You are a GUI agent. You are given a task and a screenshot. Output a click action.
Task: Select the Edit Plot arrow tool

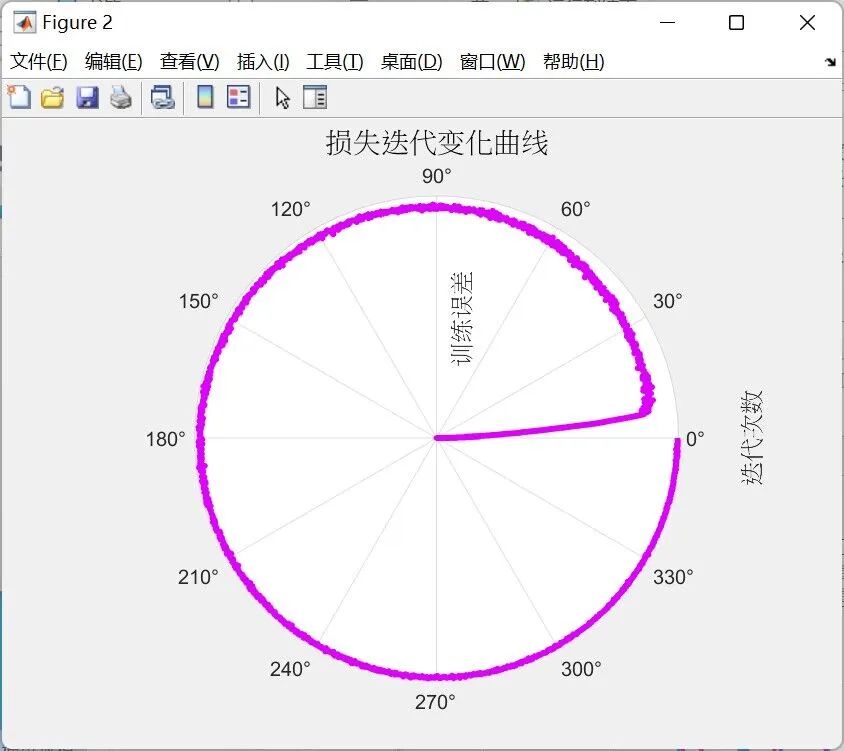click(x=282, y=98)
